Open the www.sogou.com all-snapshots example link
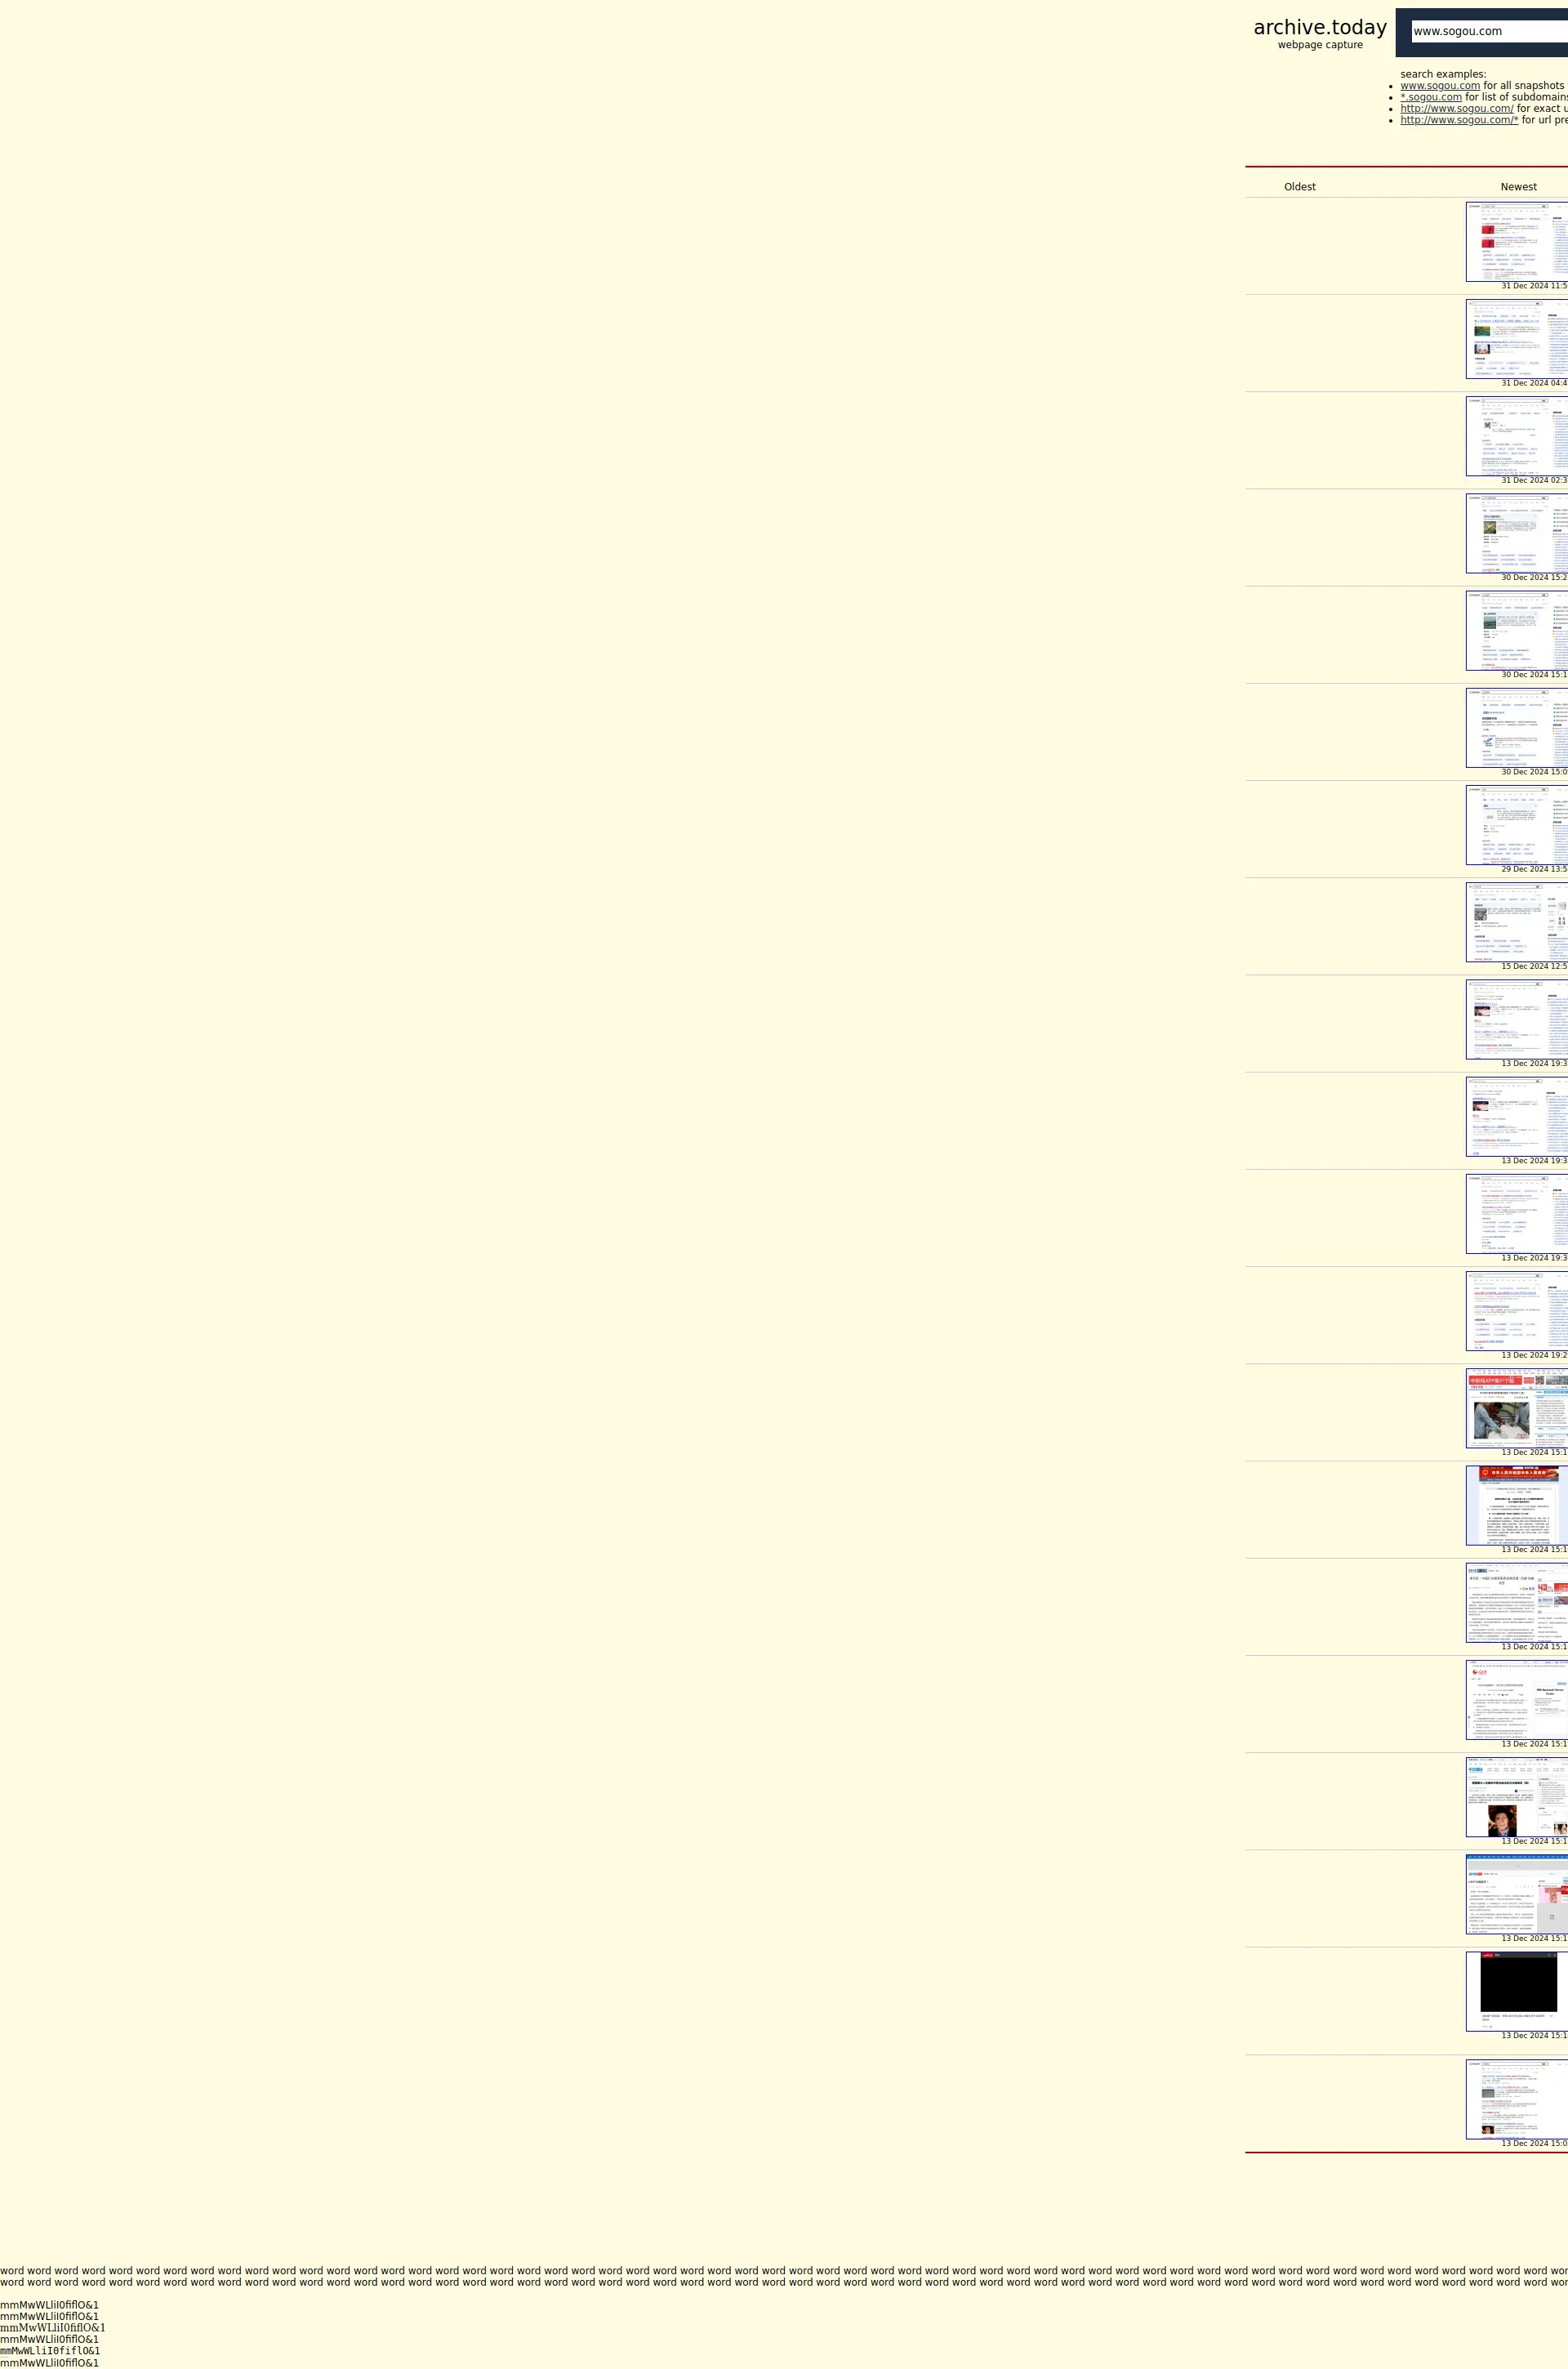 (1439, 86)
